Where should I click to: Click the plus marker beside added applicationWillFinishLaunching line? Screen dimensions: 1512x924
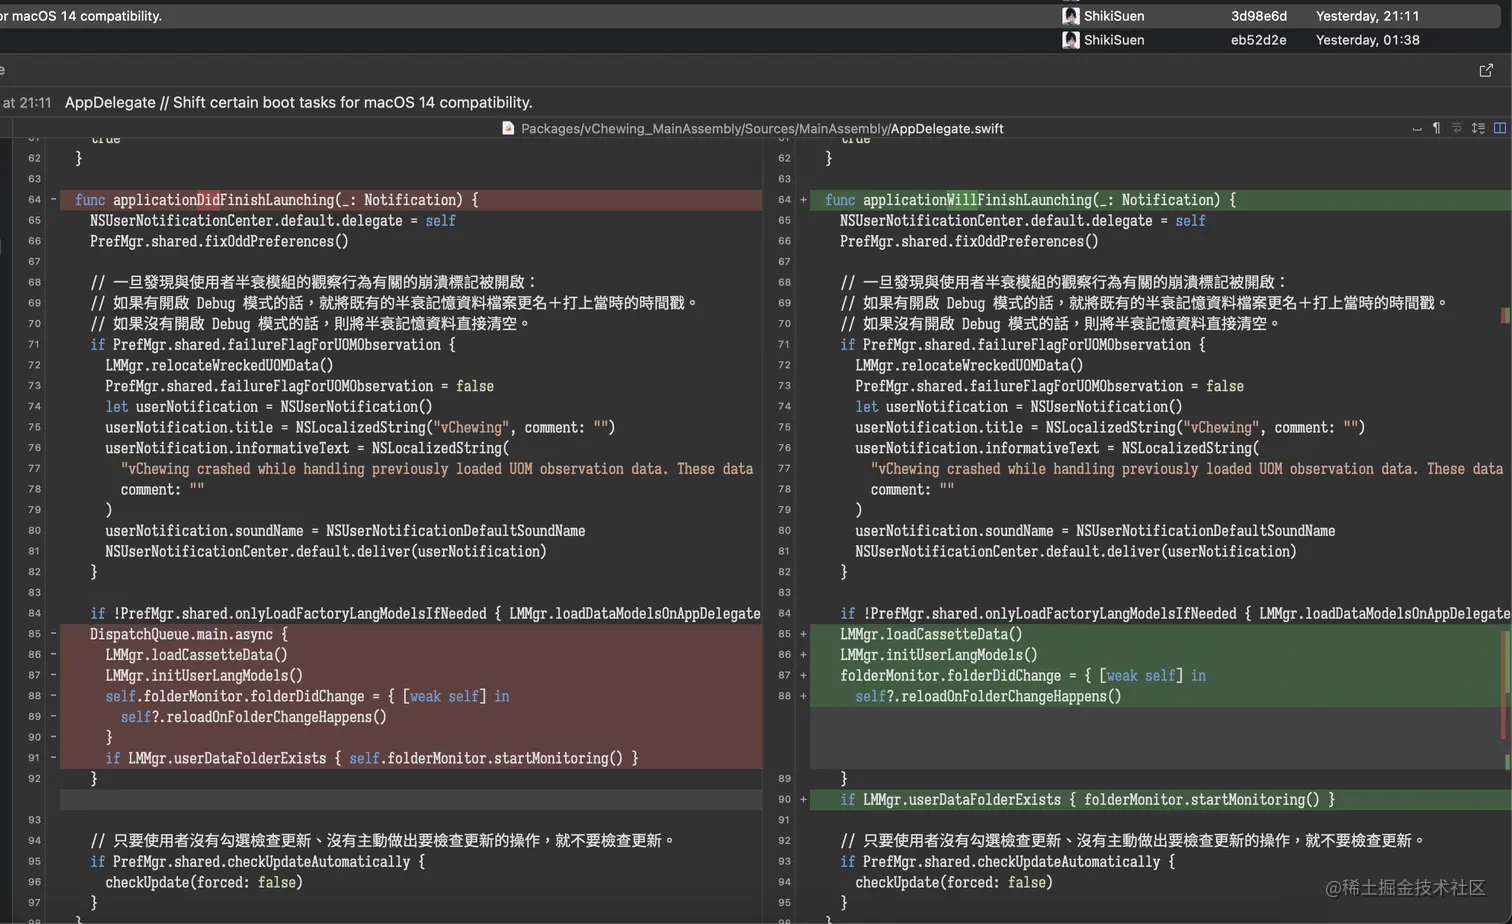point(803,200)
